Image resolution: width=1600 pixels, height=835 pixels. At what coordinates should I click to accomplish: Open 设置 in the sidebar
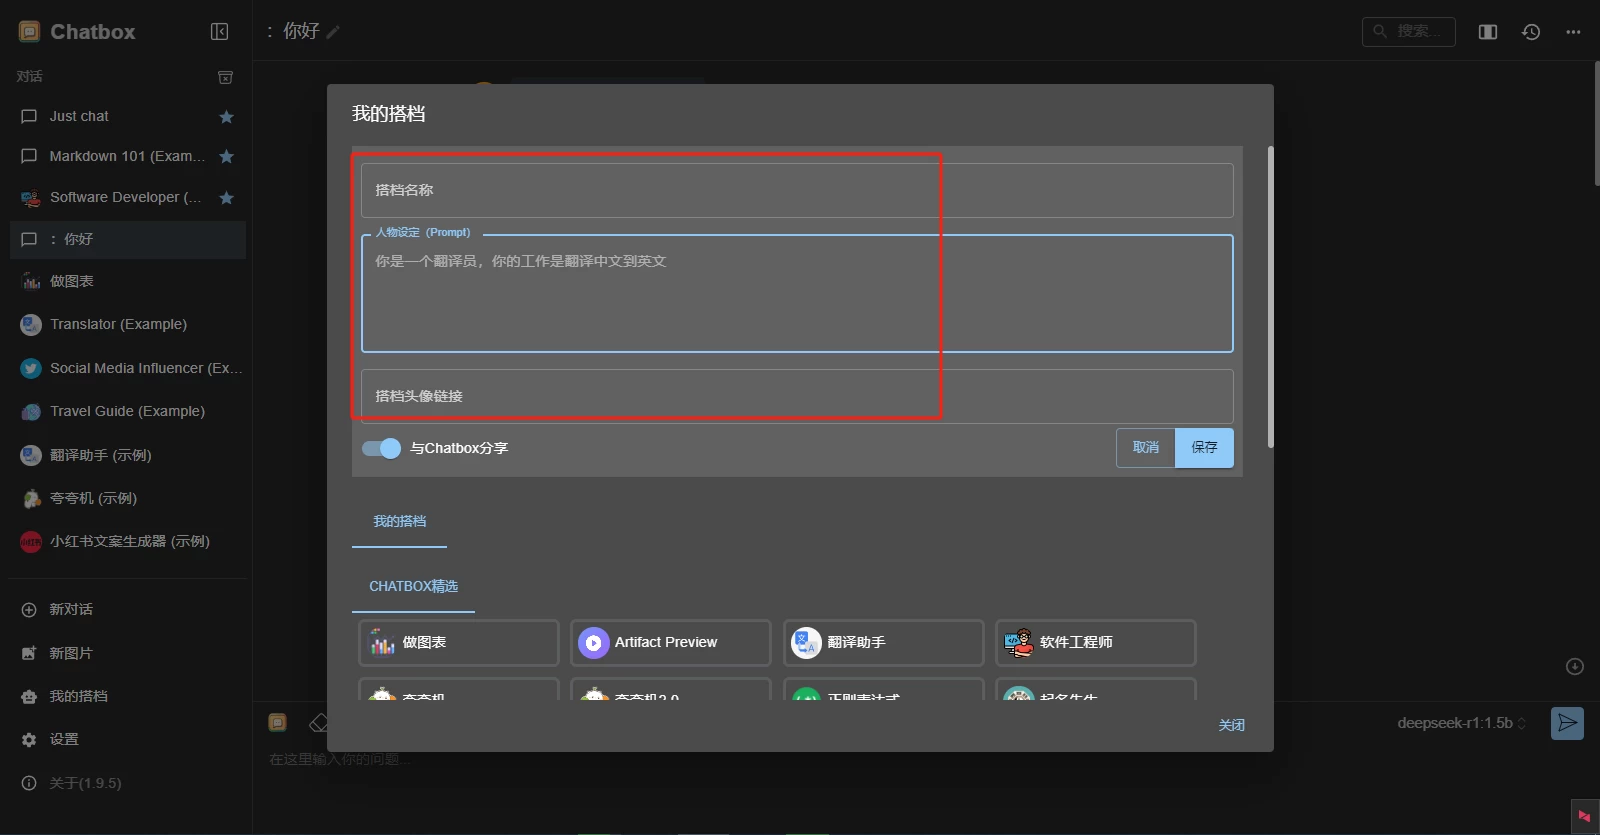pos(64,739)
